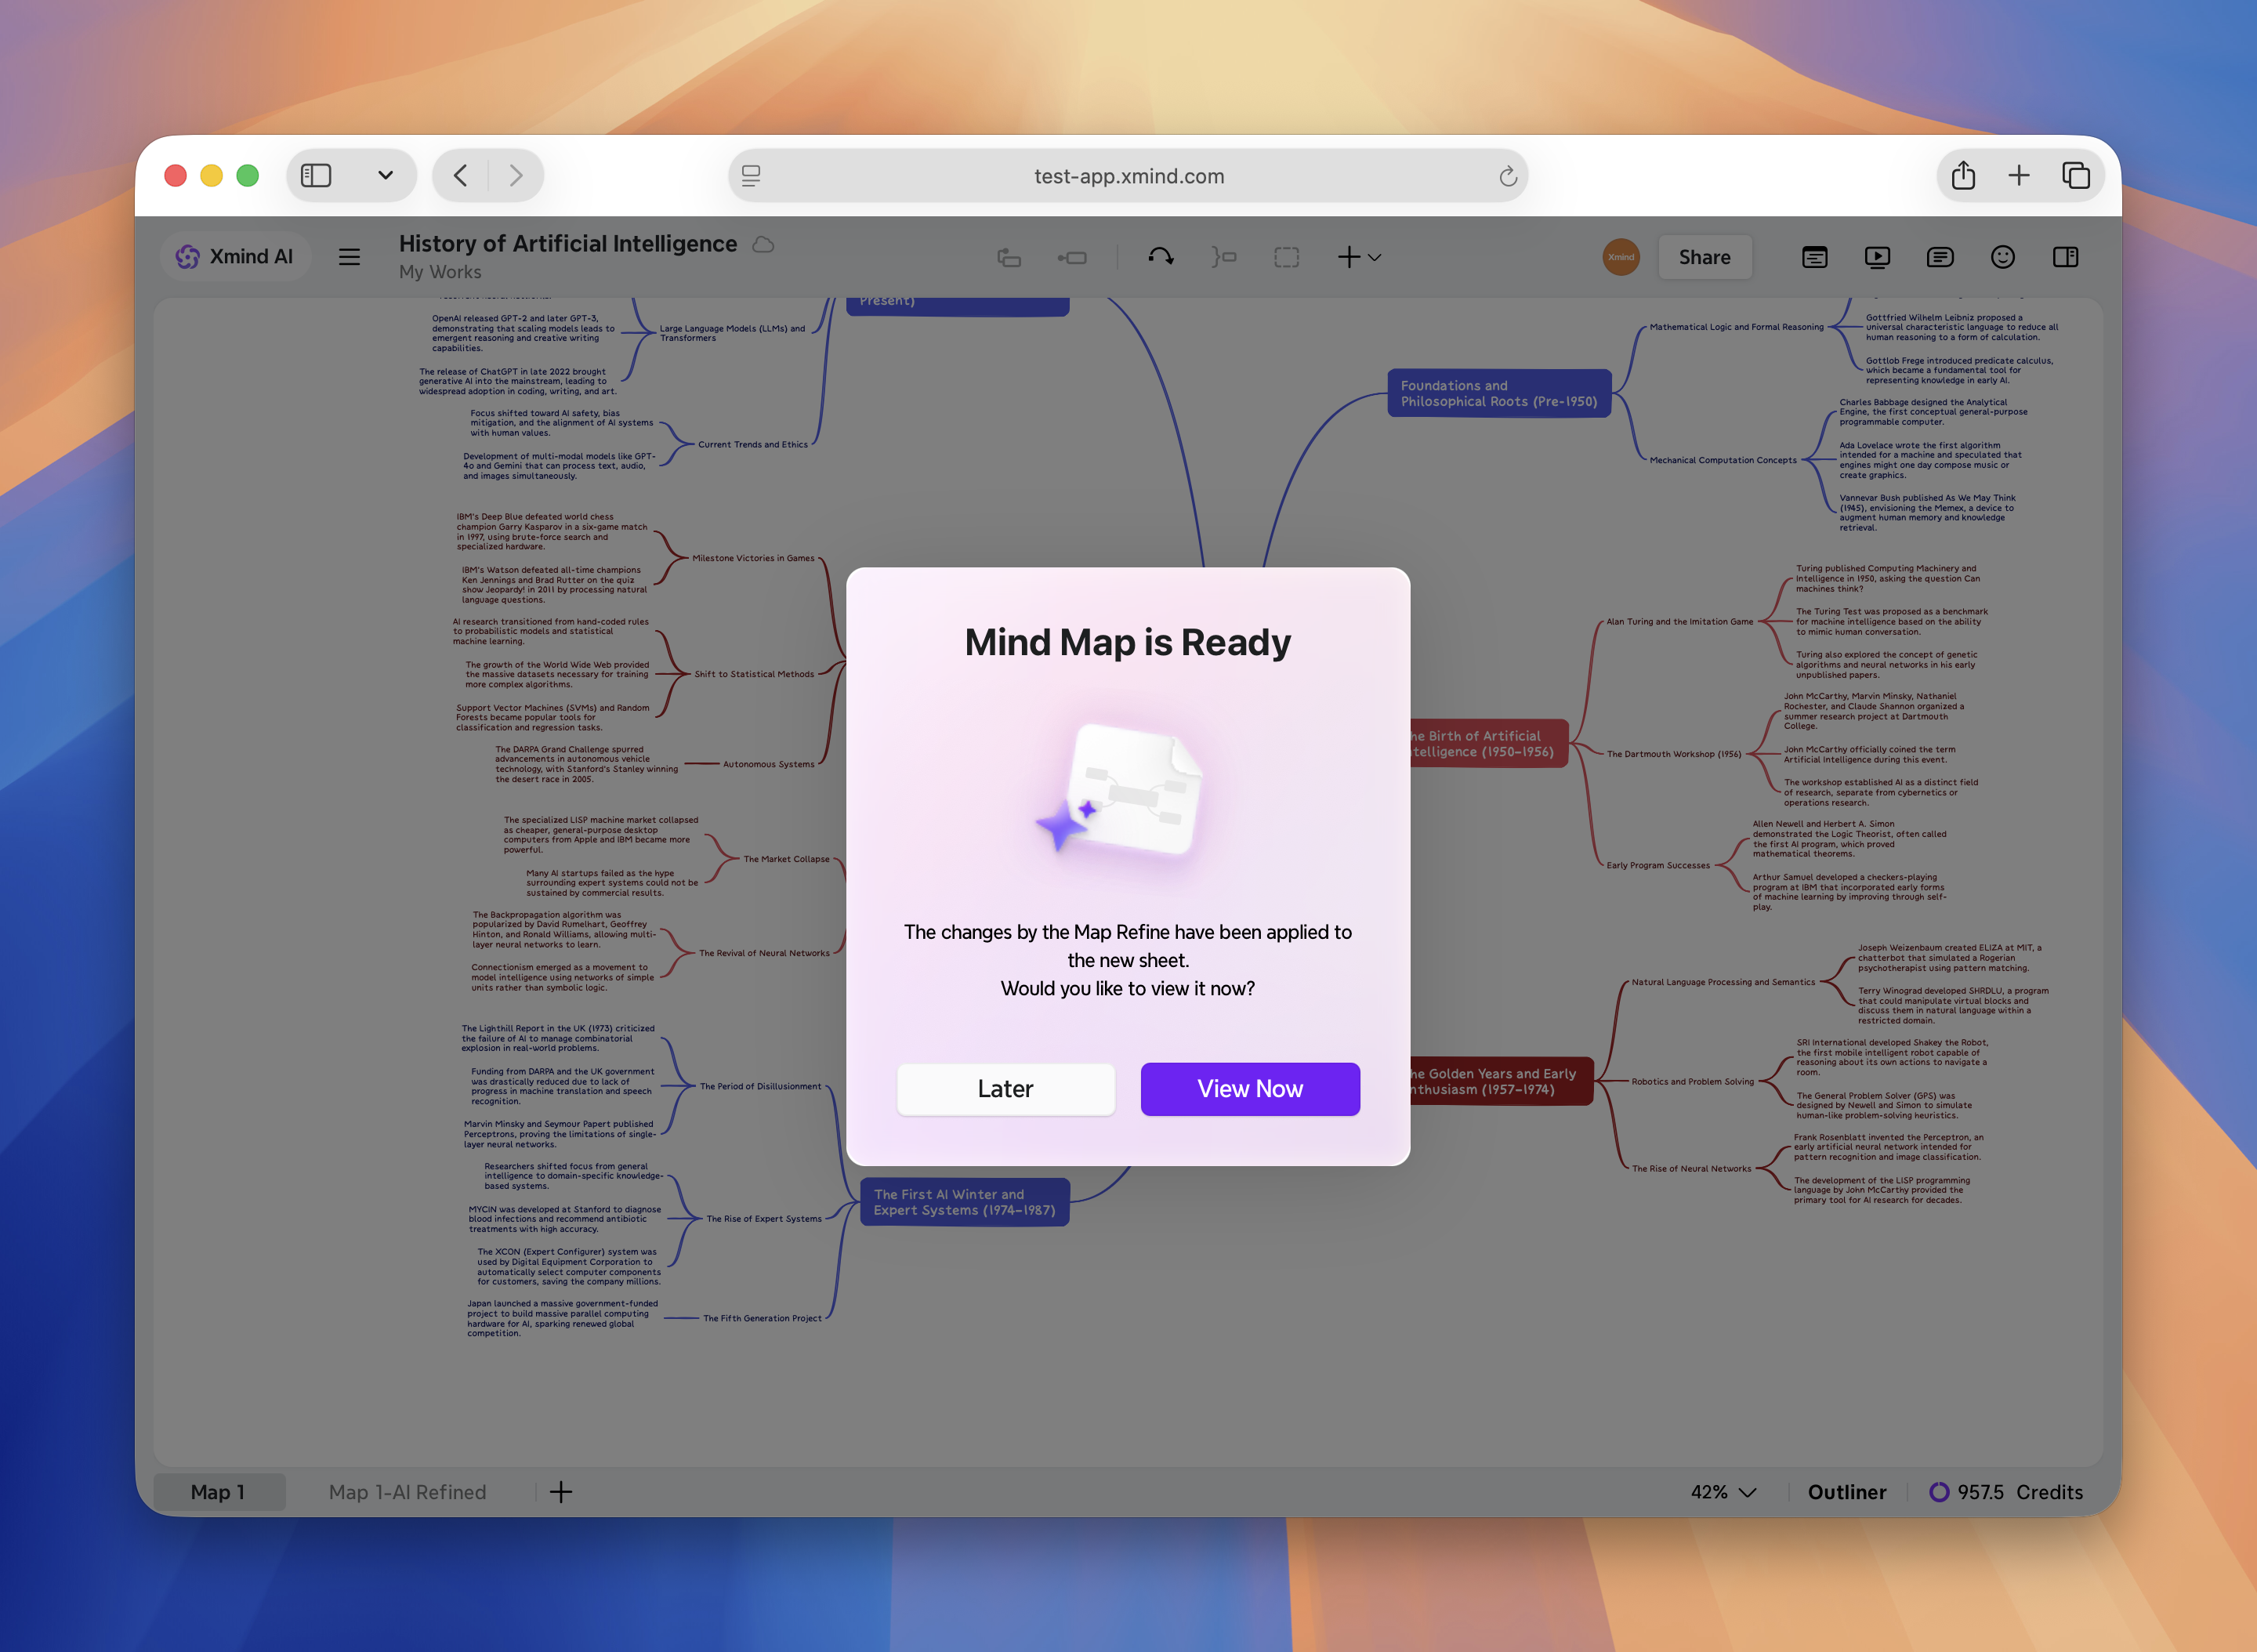Open Safari share sheet icon

pos(1963,176)
